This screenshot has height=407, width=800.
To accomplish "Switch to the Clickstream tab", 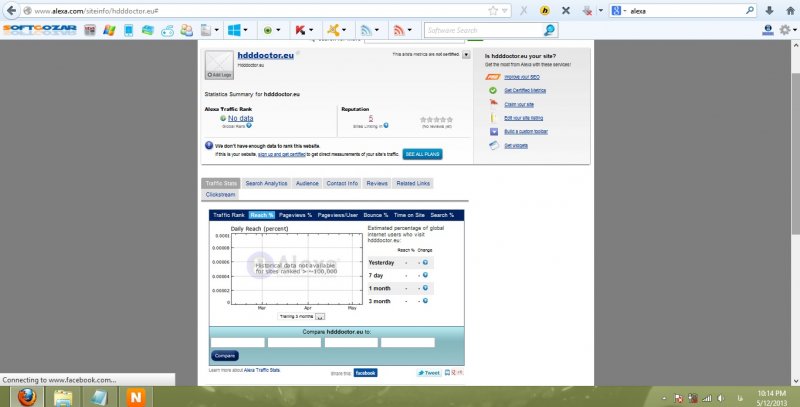I will 220,195.
